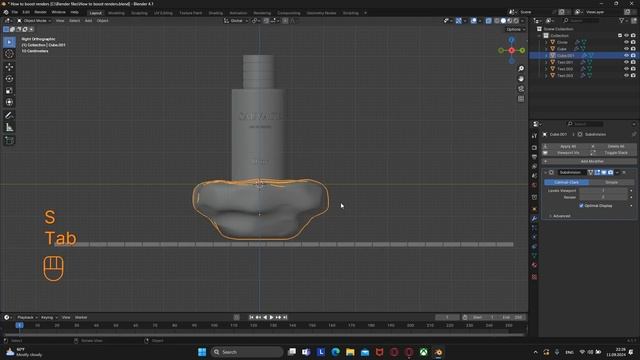Screen dimensions: 640x360
Task: Open the Modifier properties wrench tab
Action: (x=534, y=219)
